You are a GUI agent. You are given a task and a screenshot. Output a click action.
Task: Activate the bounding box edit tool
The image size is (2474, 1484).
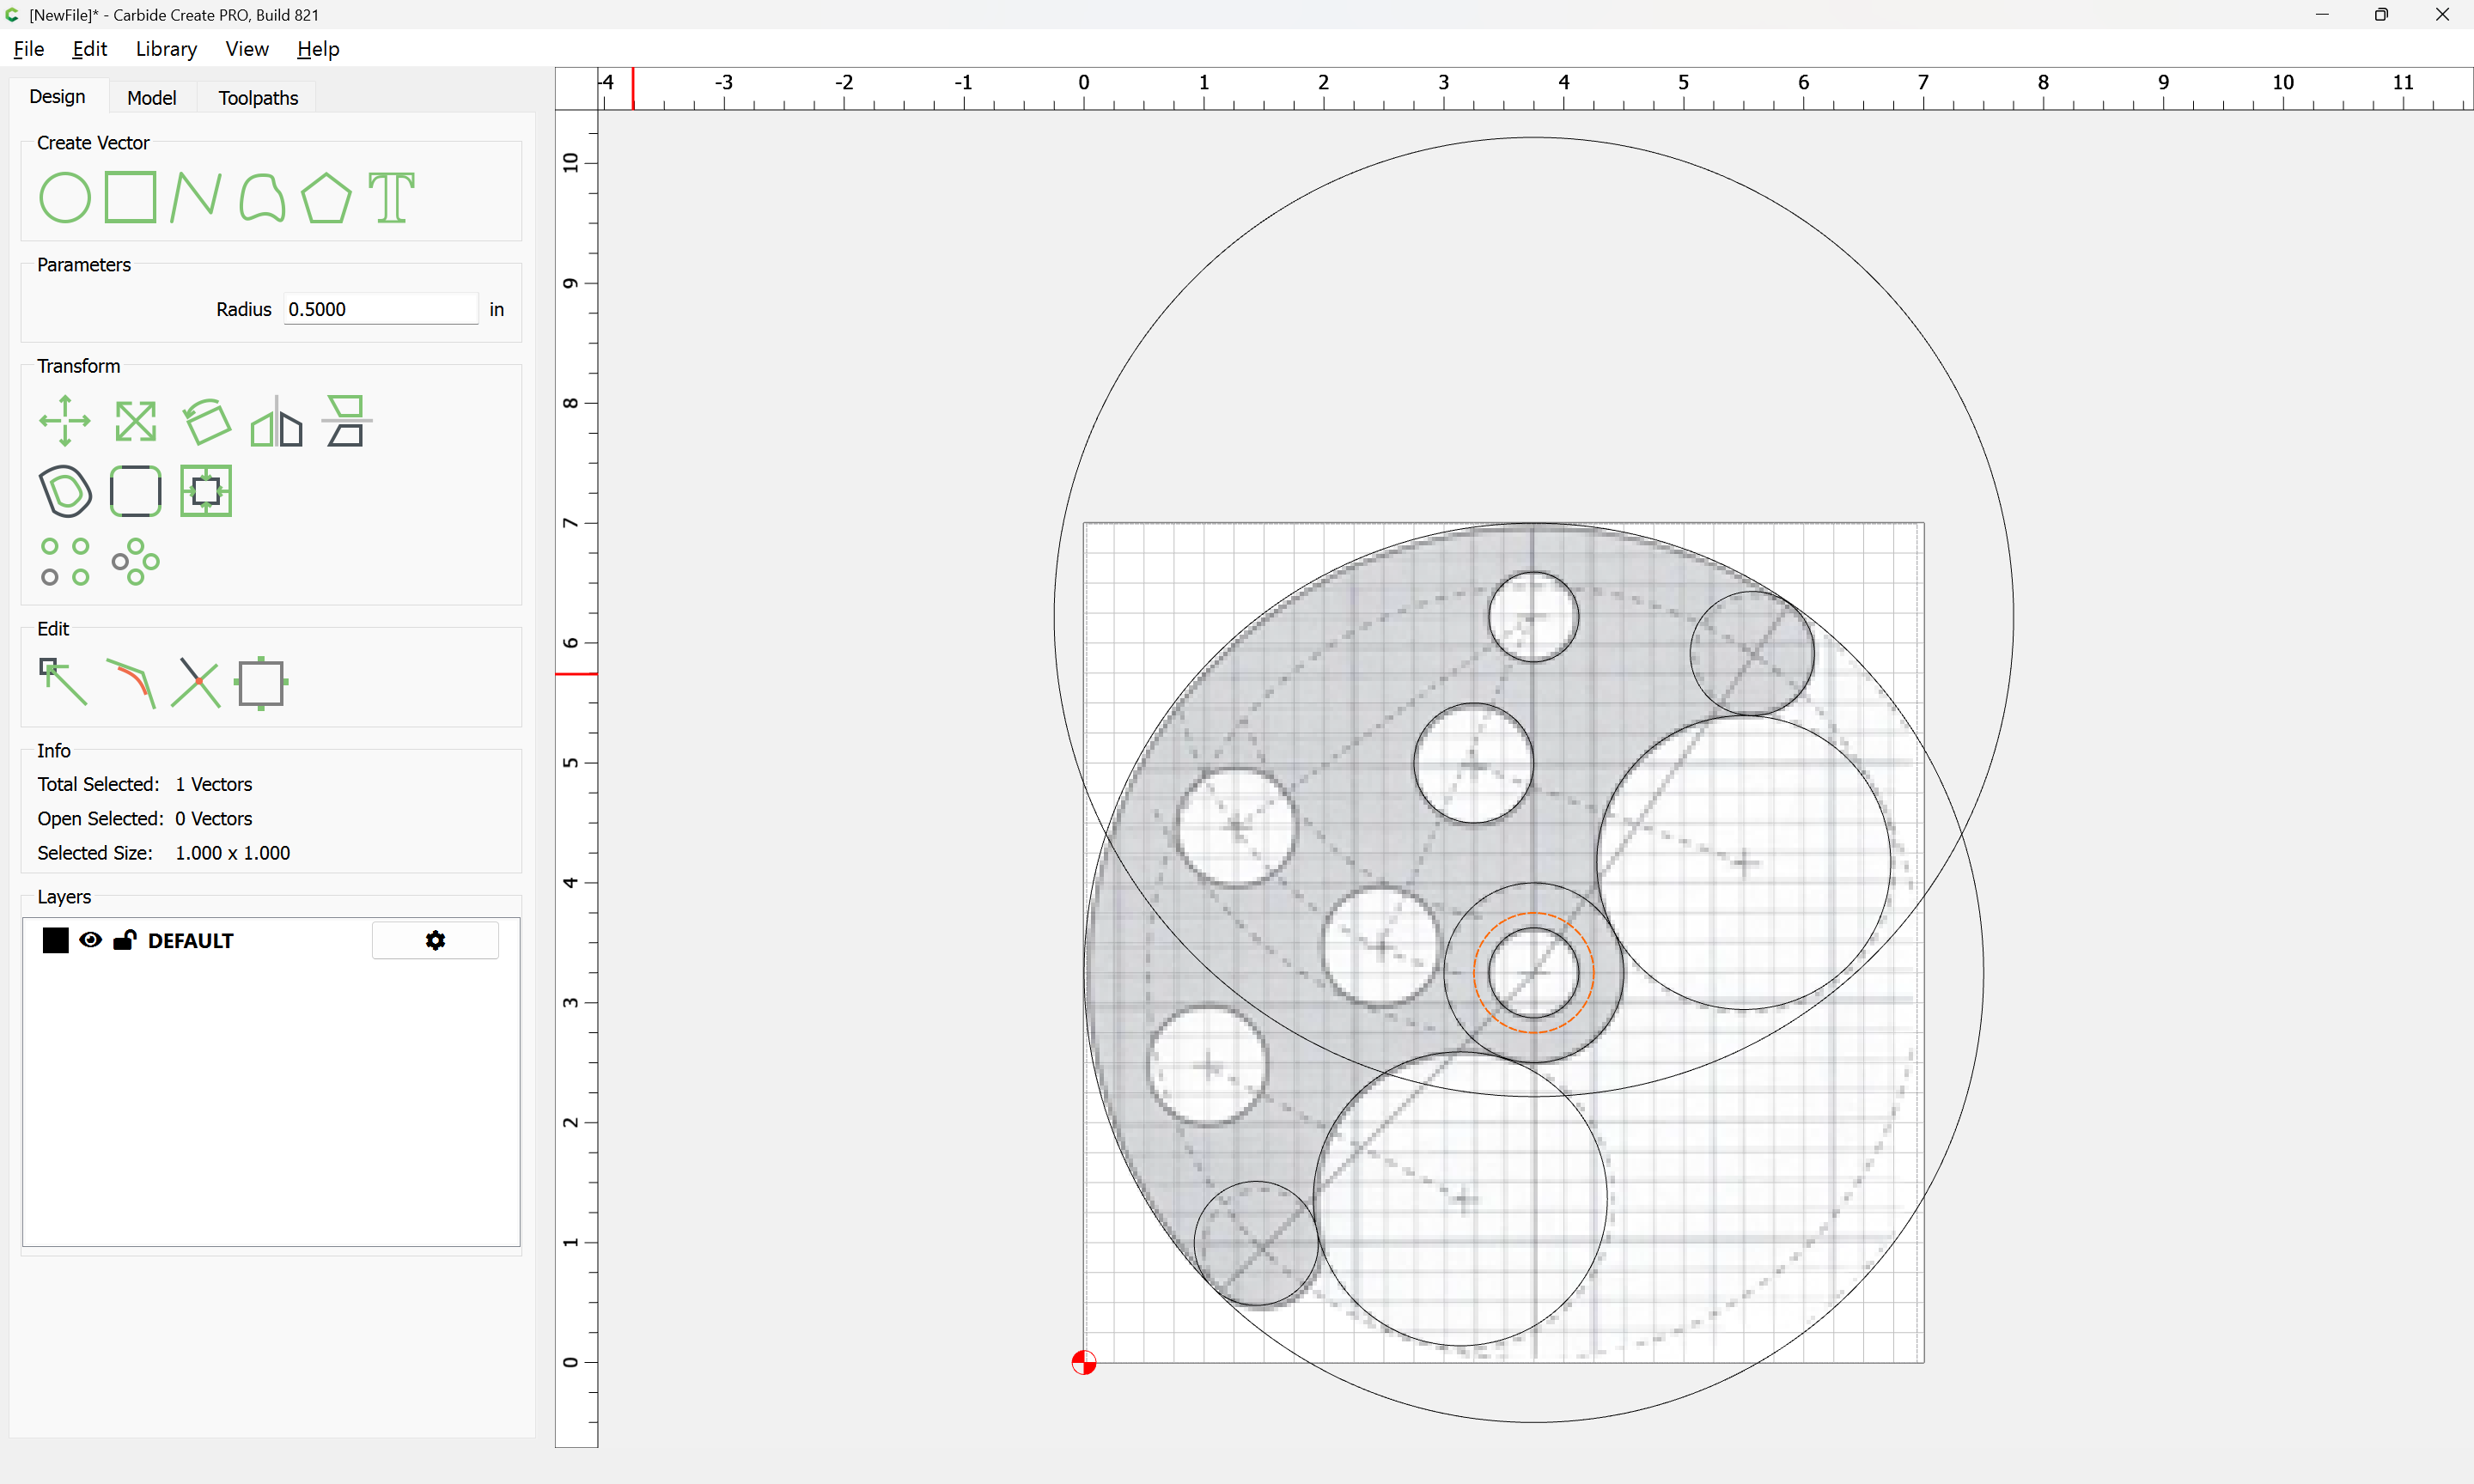tap(262, 683)
